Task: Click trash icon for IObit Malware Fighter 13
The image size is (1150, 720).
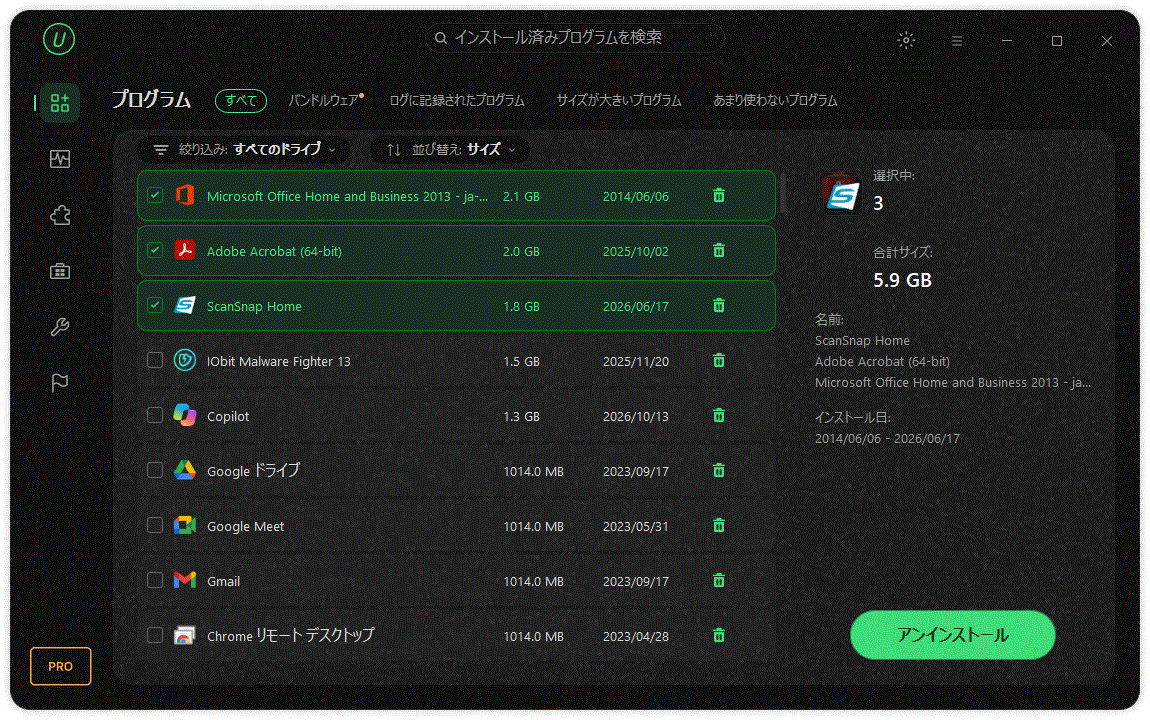Action: (719, 361)
